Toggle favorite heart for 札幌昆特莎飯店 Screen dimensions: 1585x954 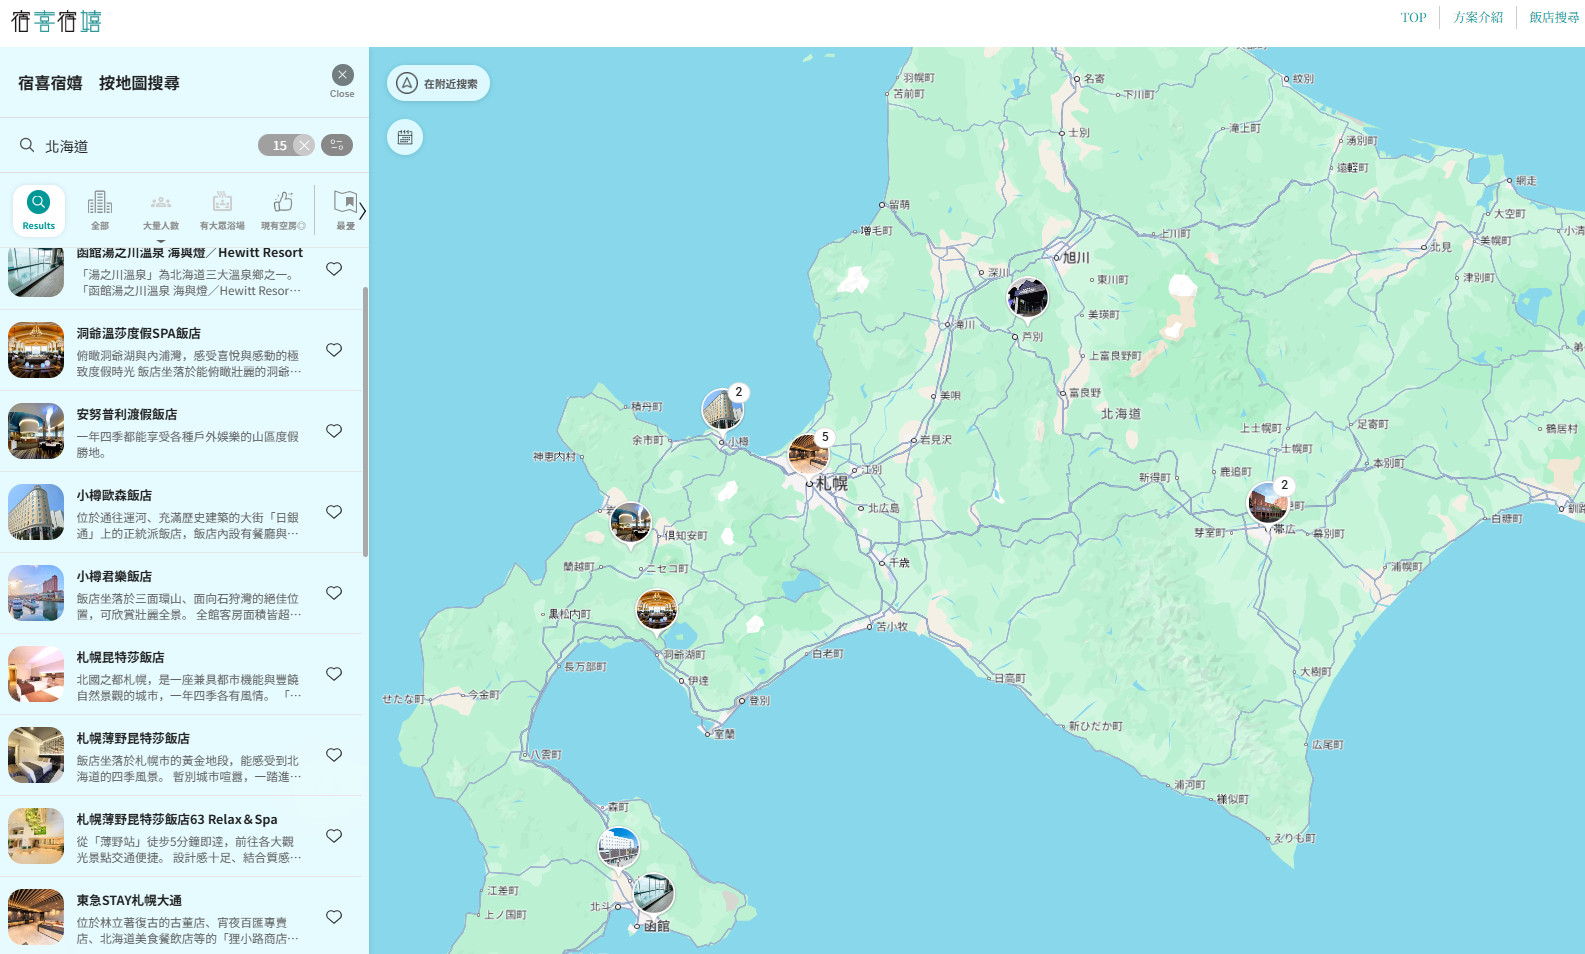tap(334, 674)
